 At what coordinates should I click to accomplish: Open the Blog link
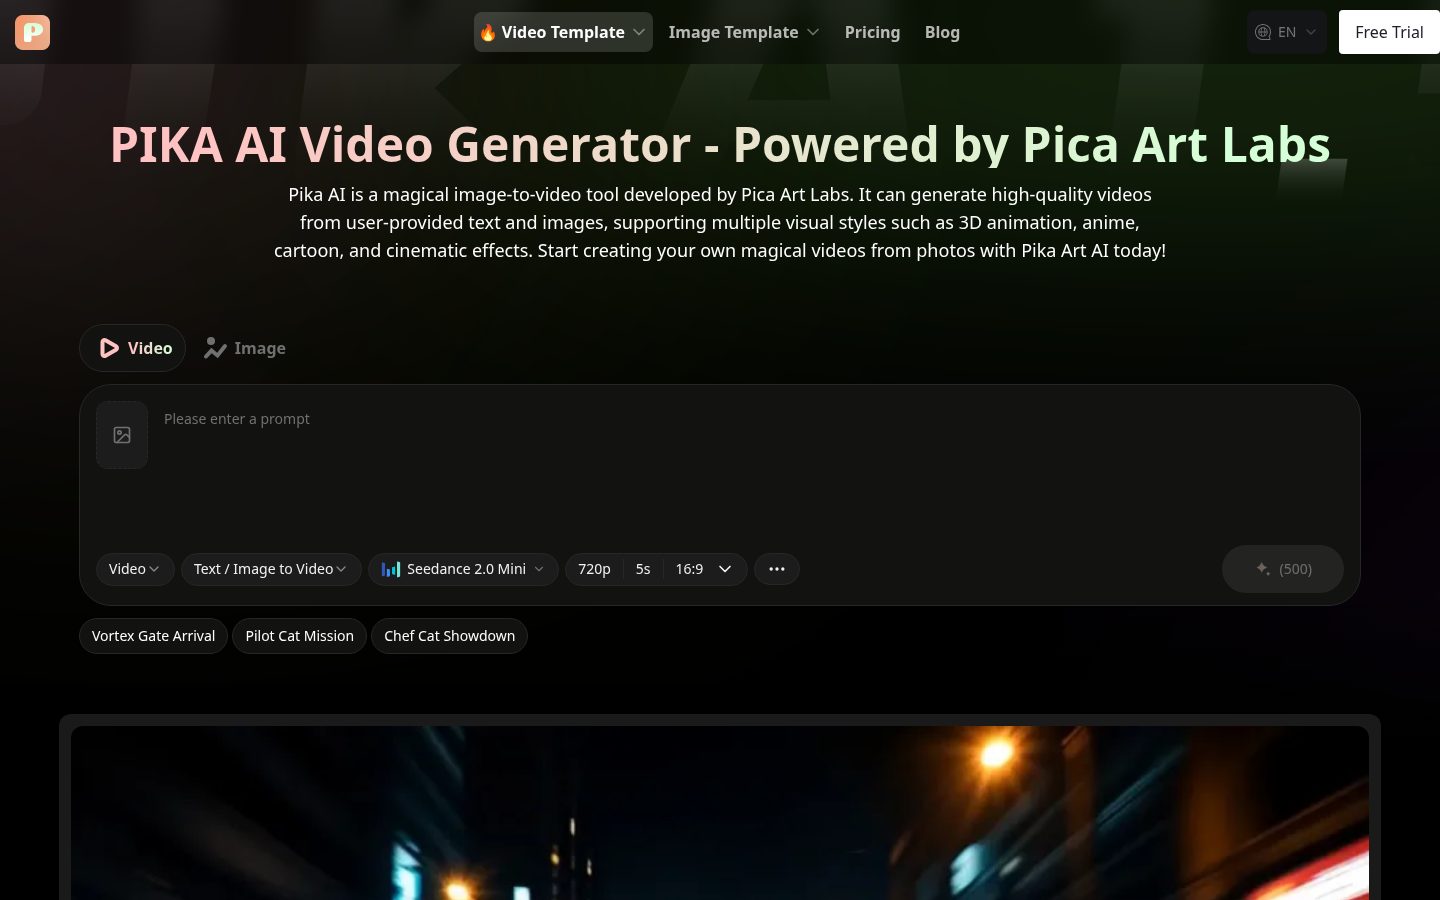pos(942,32)
